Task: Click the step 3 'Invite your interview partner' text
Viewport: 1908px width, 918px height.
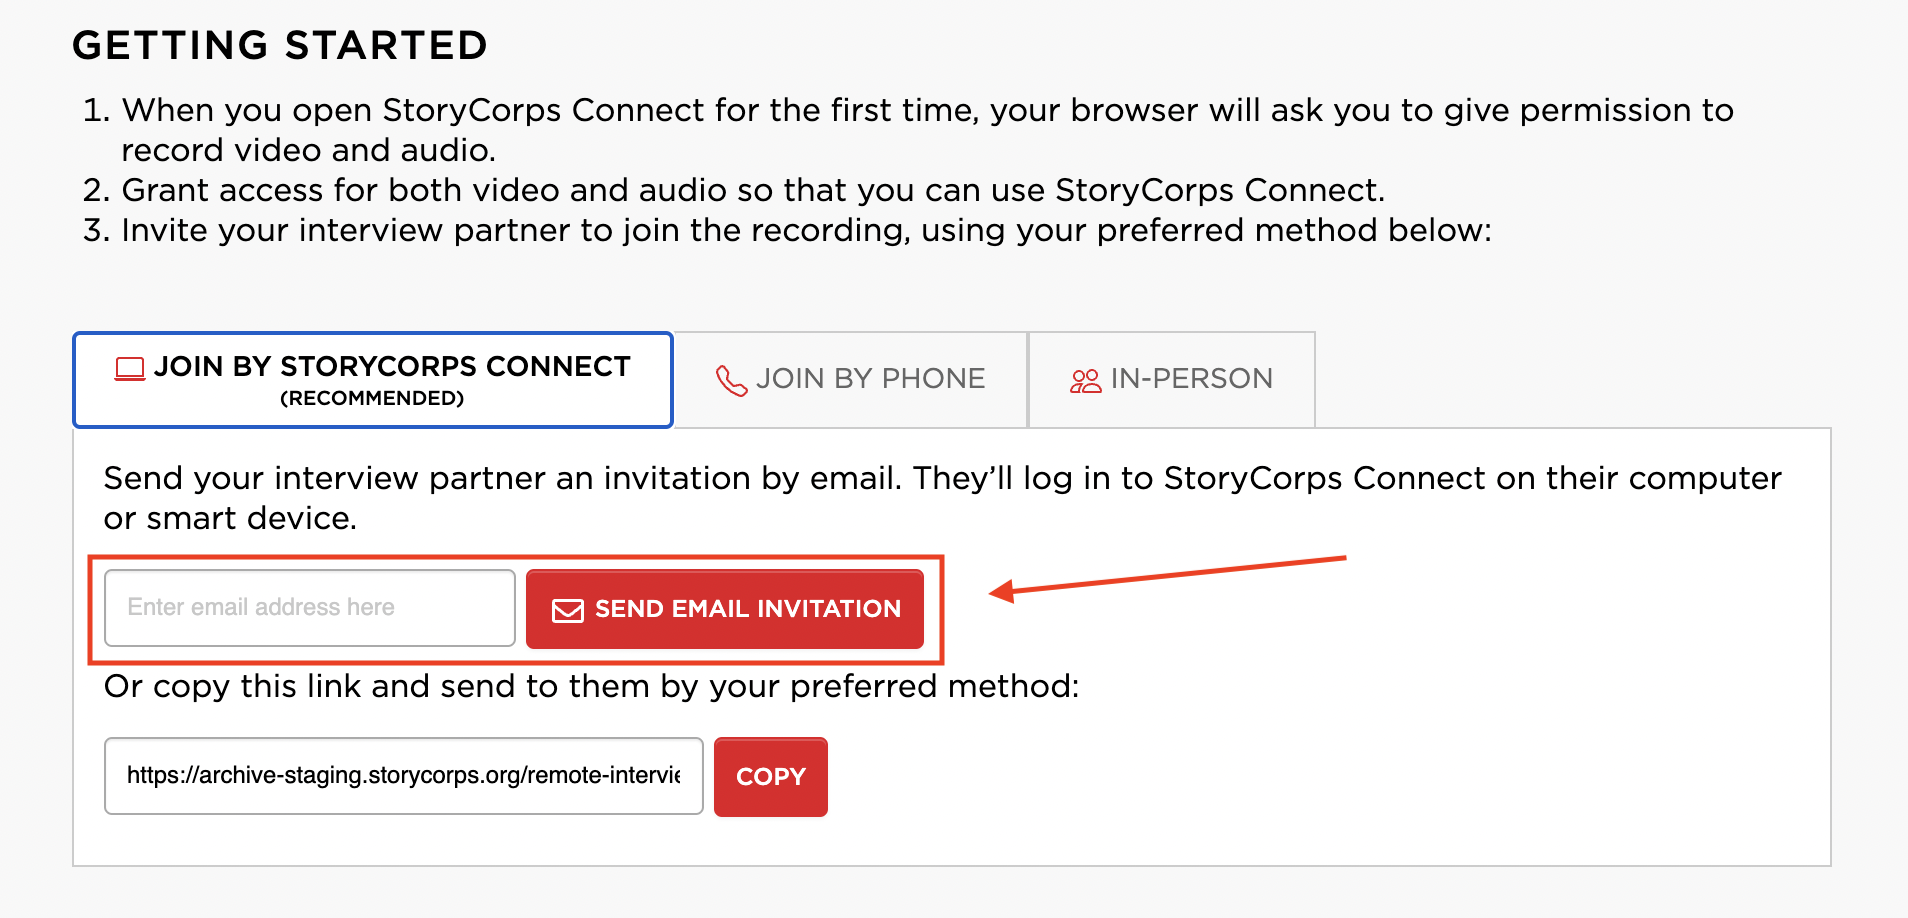Action: [x=806, y=230]
